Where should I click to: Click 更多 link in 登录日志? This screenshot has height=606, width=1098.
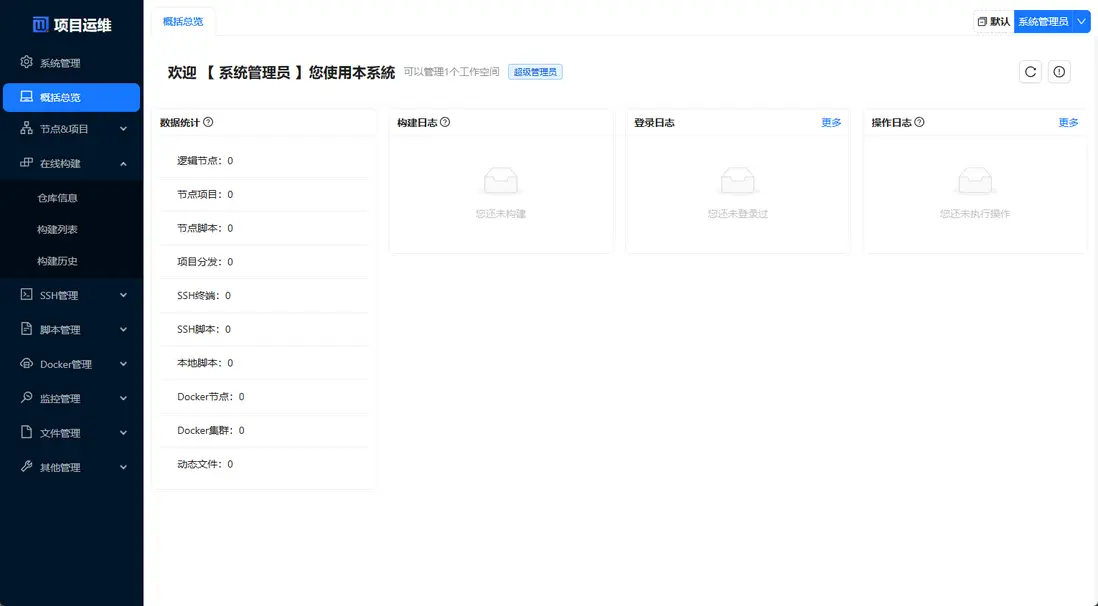point(831,123)
